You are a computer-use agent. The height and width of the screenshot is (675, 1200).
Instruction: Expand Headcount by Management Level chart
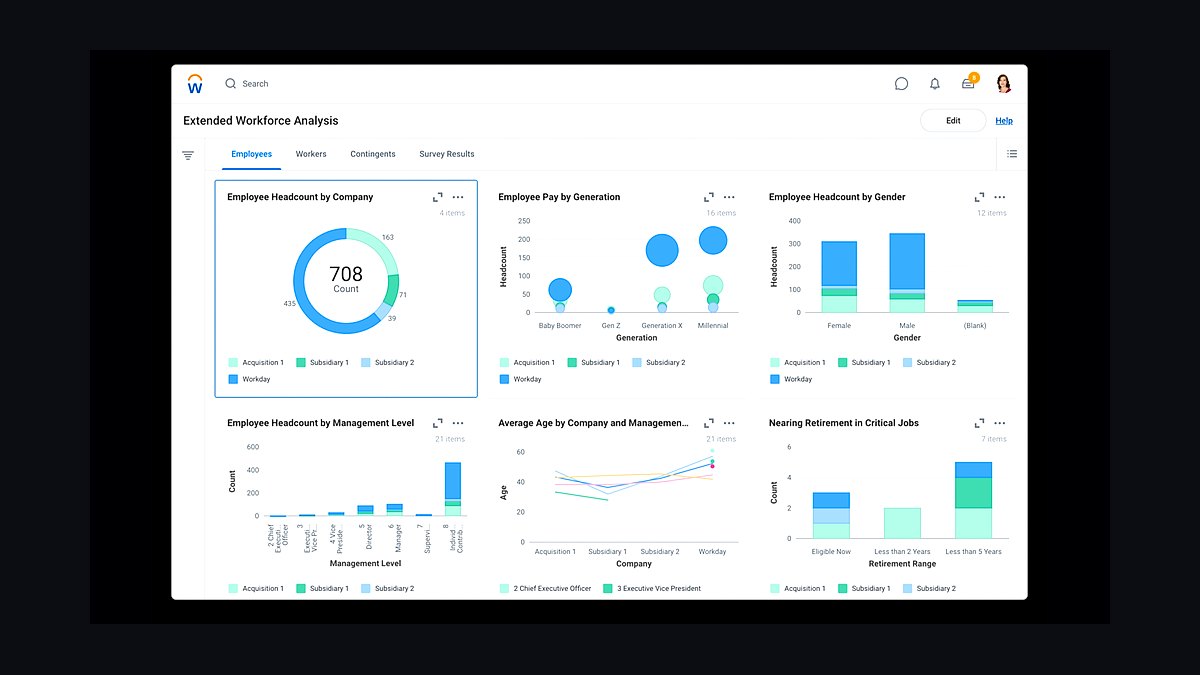click(438, 423)
